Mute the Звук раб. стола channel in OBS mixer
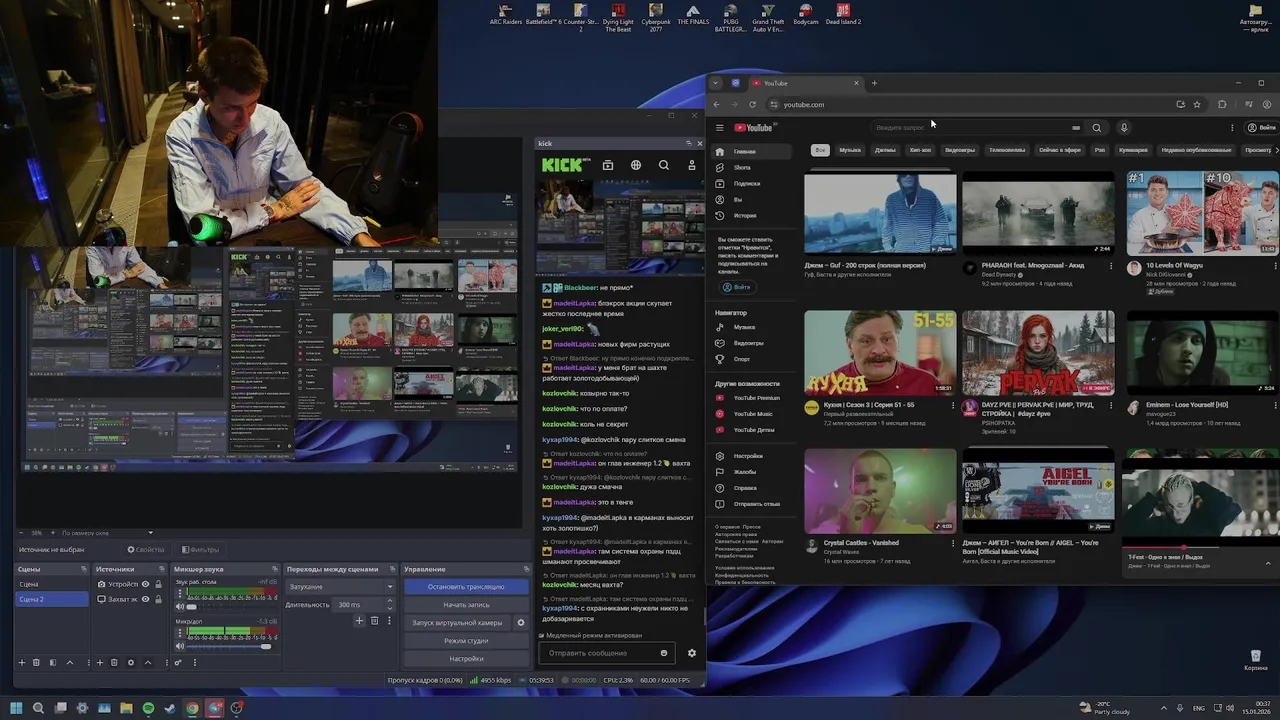 point(180,606)
